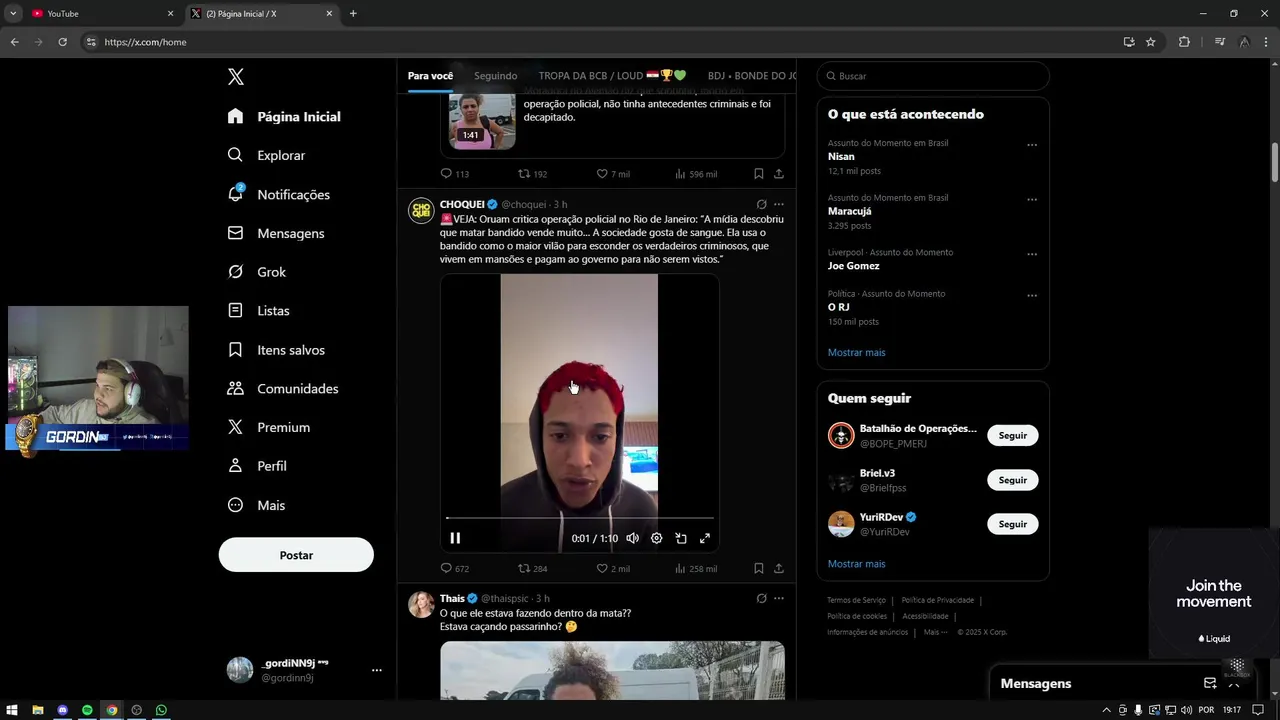Image resolution: width=1280 pixels, height=720 pixels.
Task: Like the post with 7 mil likes
Action: tap(613, 174)
